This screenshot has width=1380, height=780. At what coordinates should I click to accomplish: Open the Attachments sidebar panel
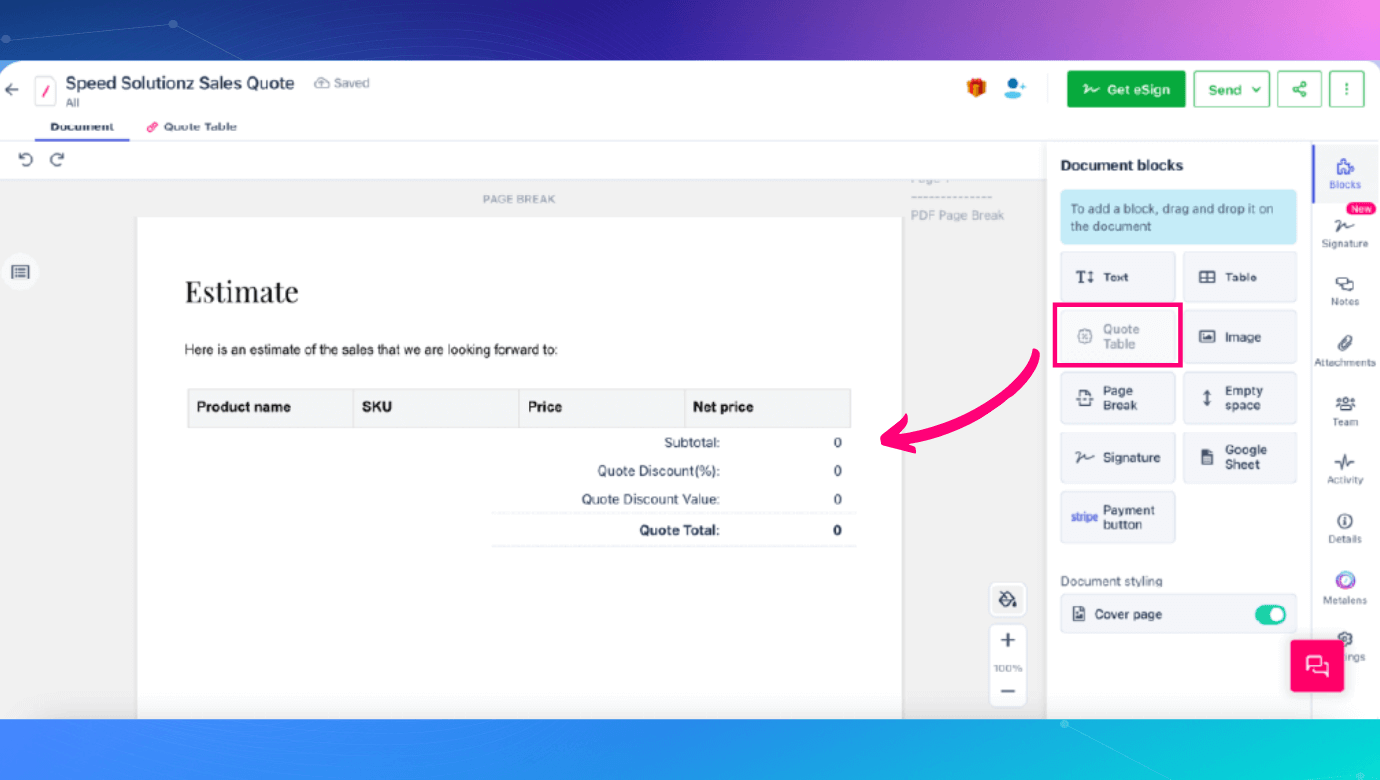(x=1344, y=351)
